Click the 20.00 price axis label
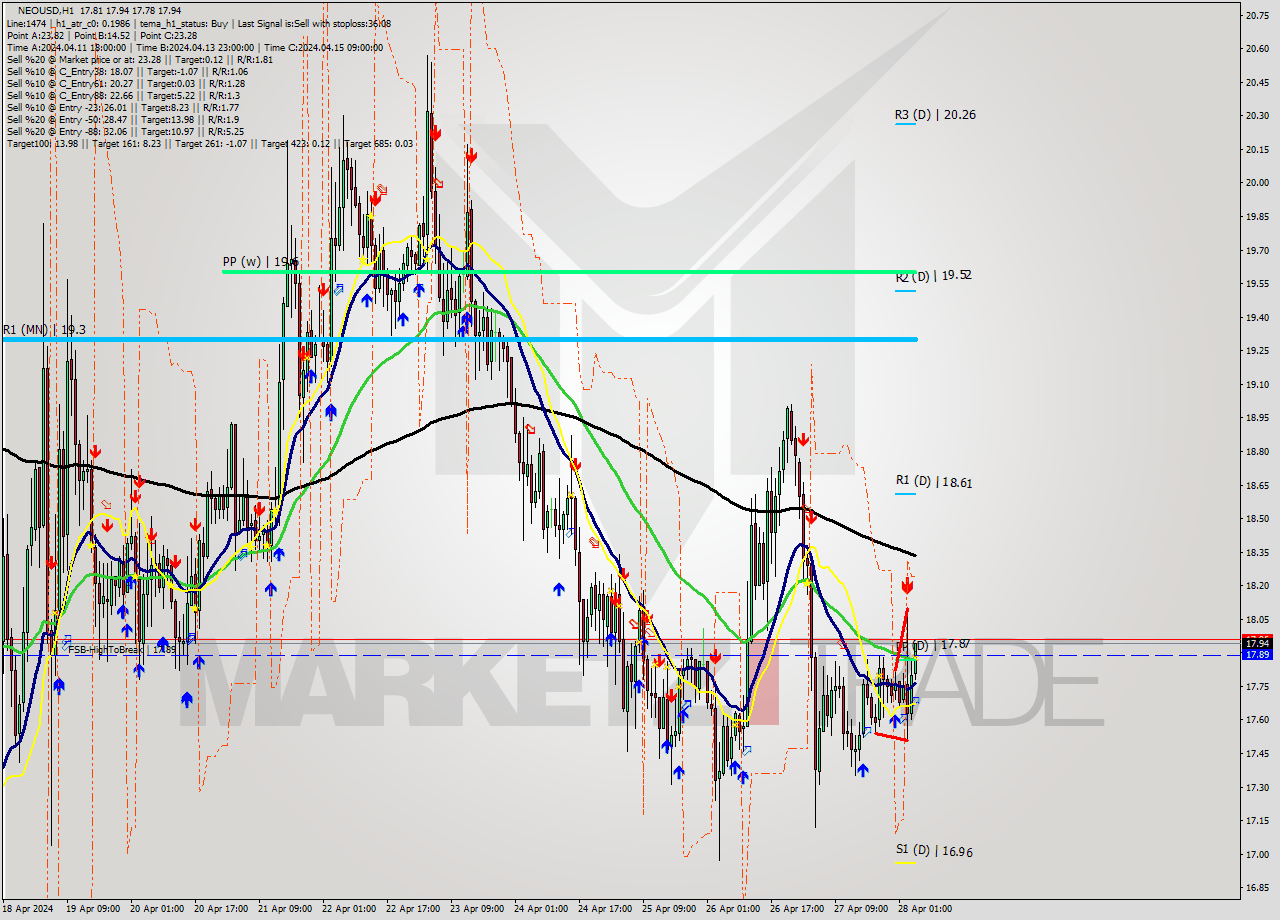Image resolution: width=1280 pixels, height=920 pixels. 1257,183
